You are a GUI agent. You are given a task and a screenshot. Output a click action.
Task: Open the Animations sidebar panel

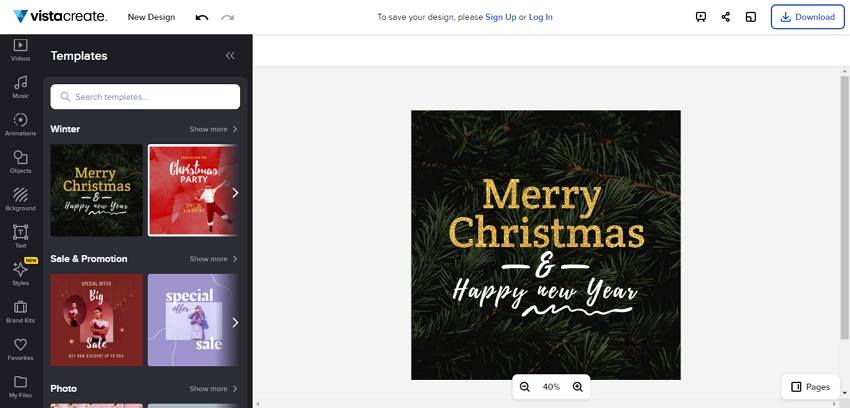tap(20, 125)
